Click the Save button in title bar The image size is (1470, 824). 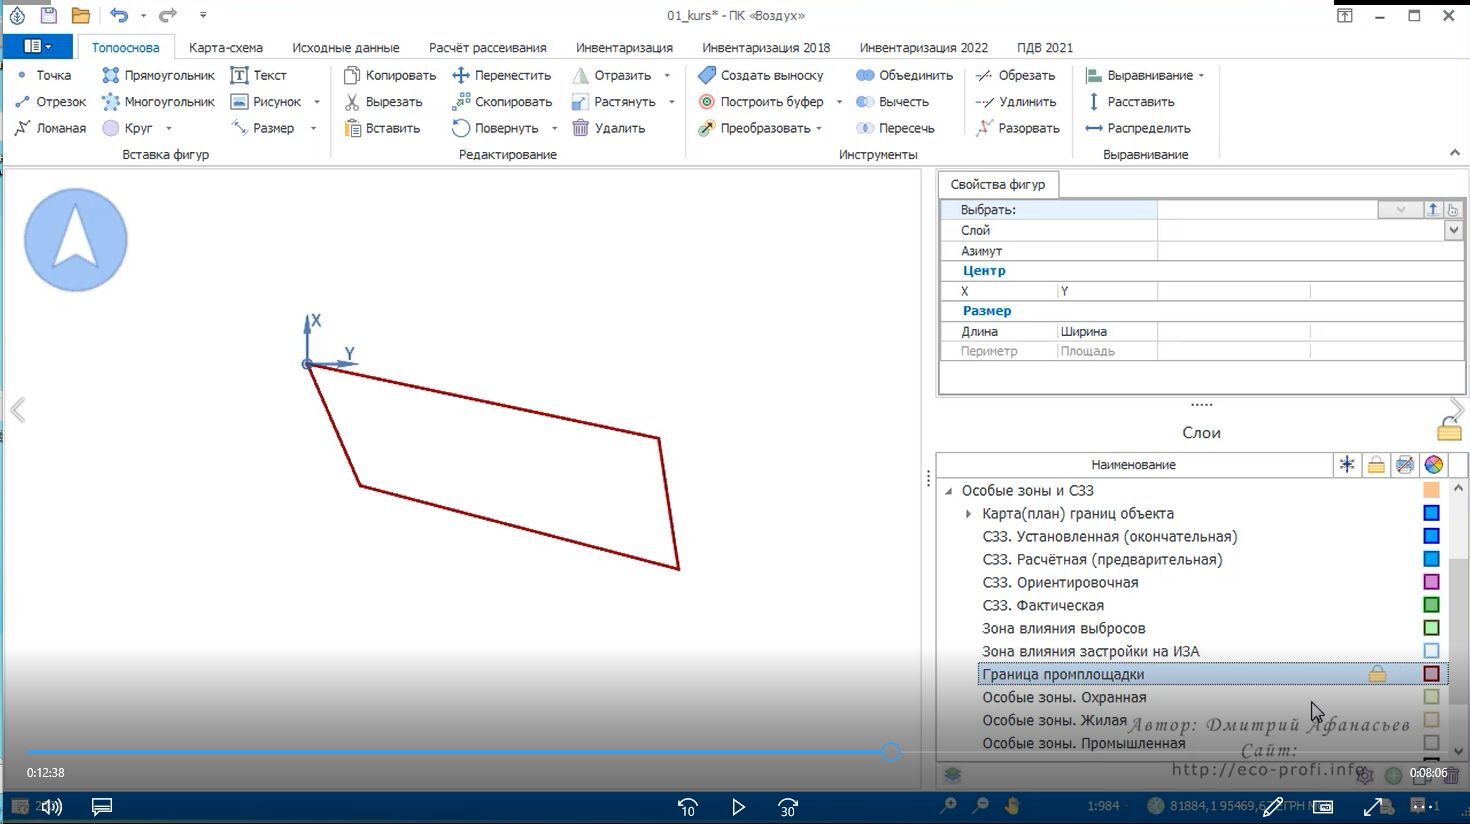point(48,15)
